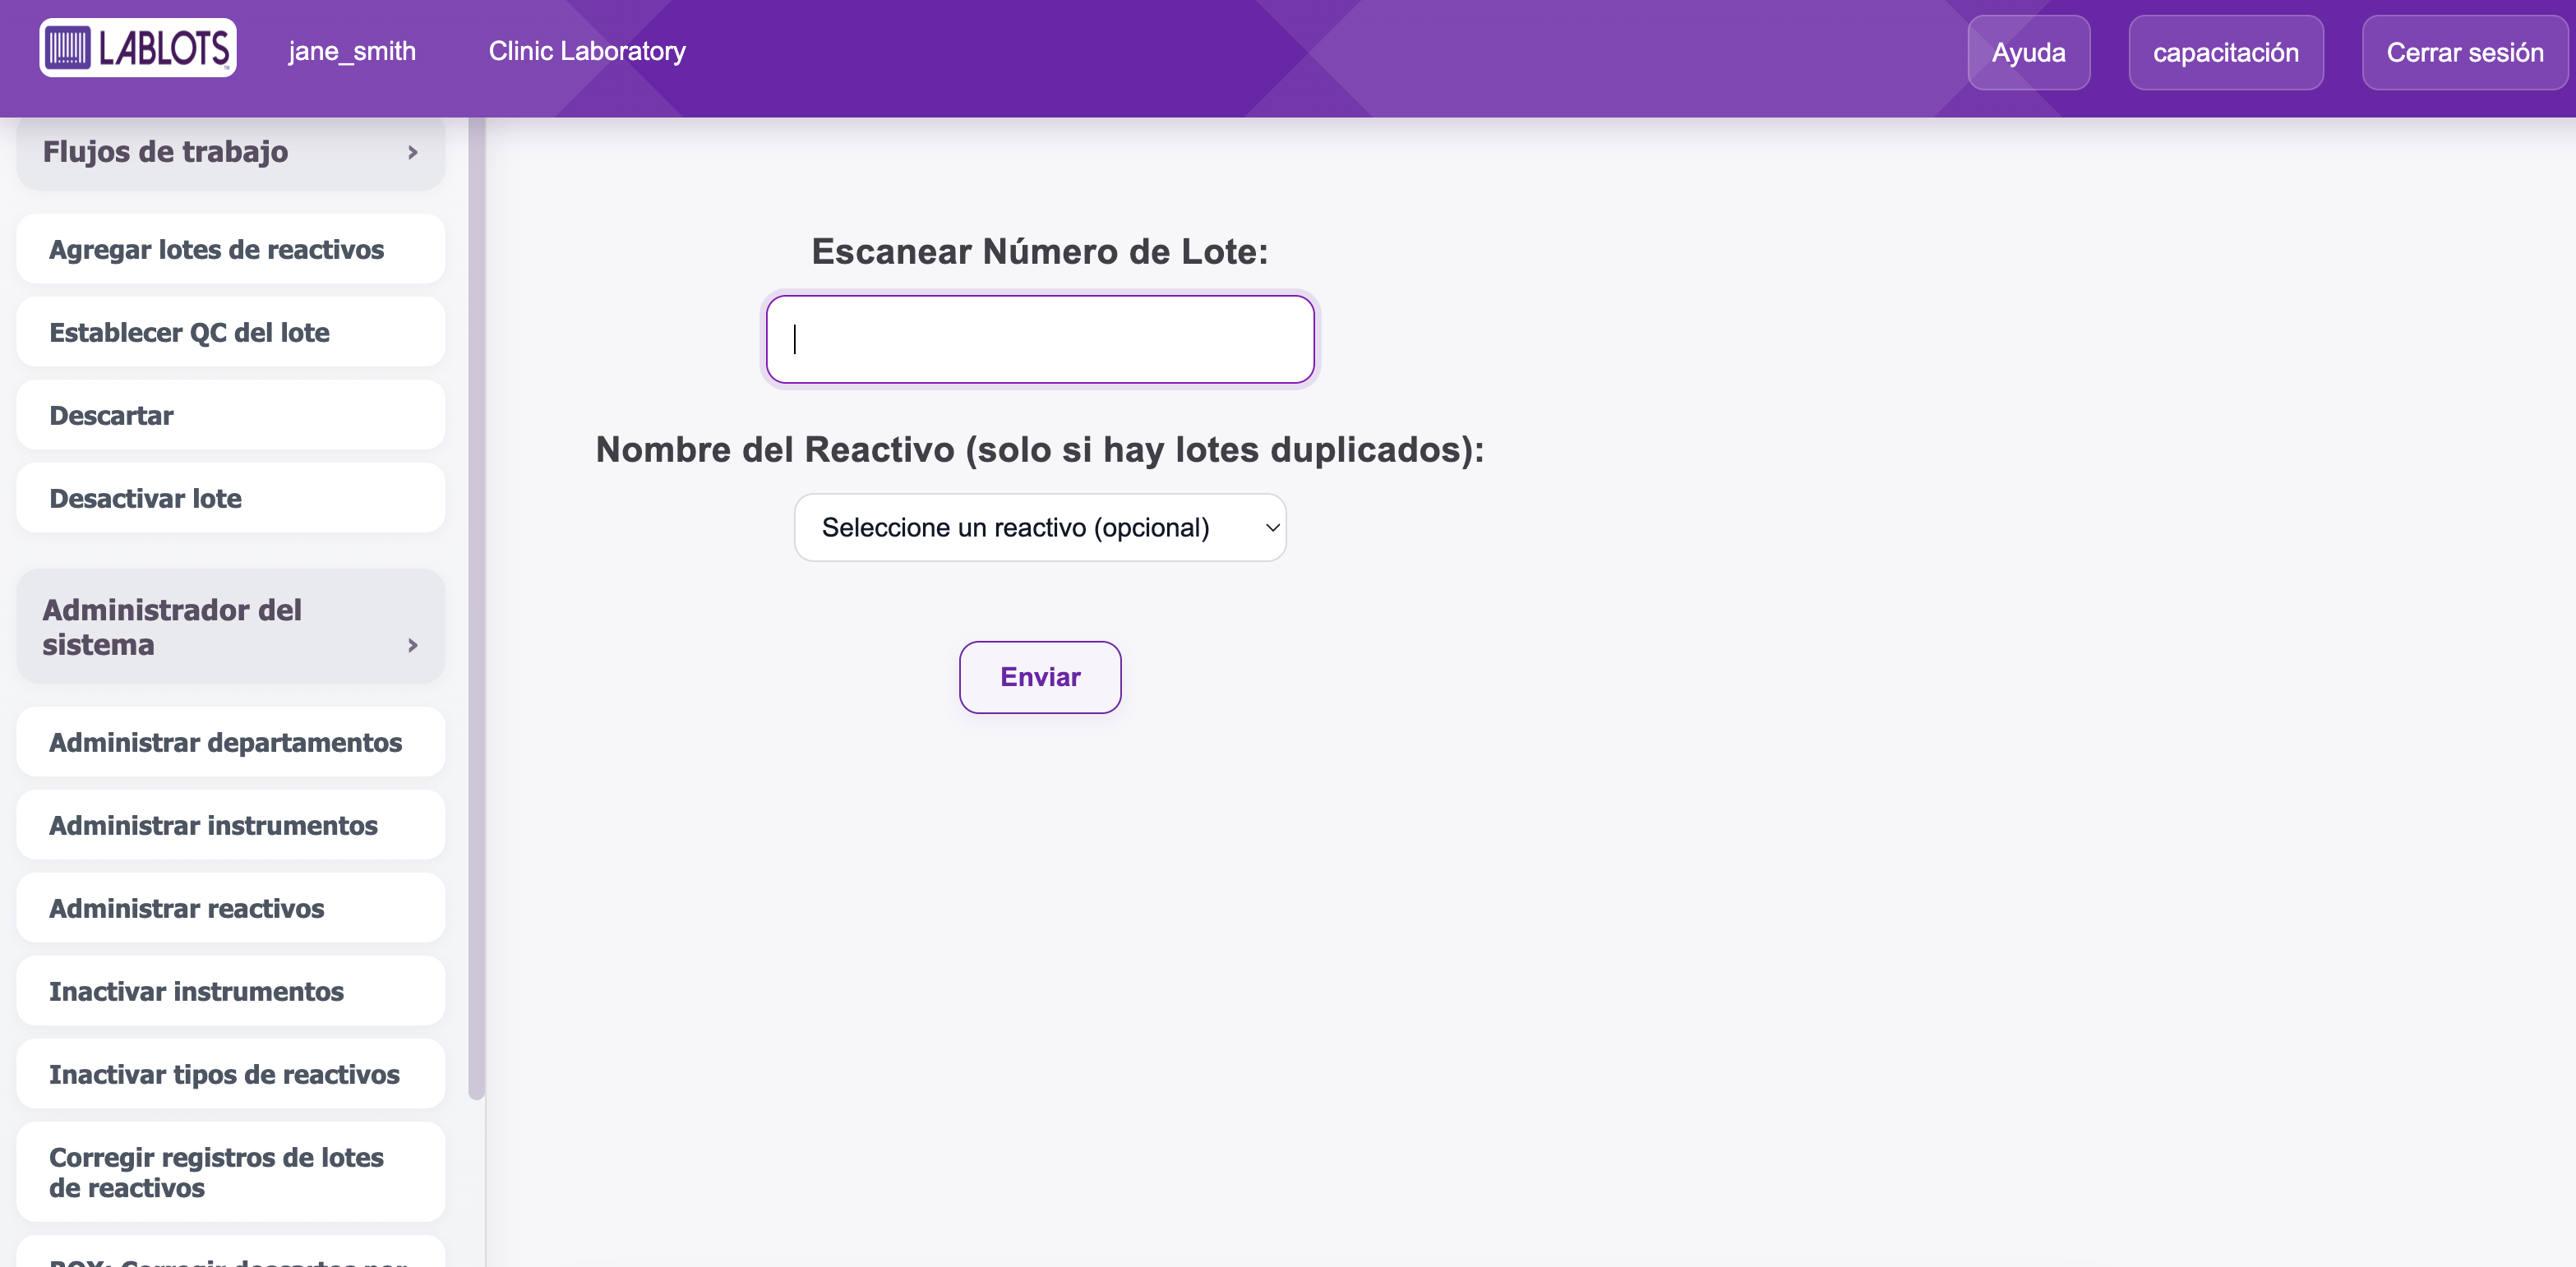Open the Seleccione un reactivo dropdown
The image size is (2576, 1267).
click(1040, 527)
